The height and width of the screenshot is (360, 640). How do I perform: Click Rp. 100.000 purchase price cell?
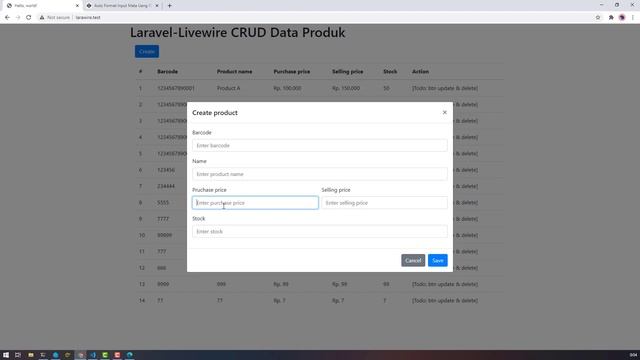click(x=287, y=88)
